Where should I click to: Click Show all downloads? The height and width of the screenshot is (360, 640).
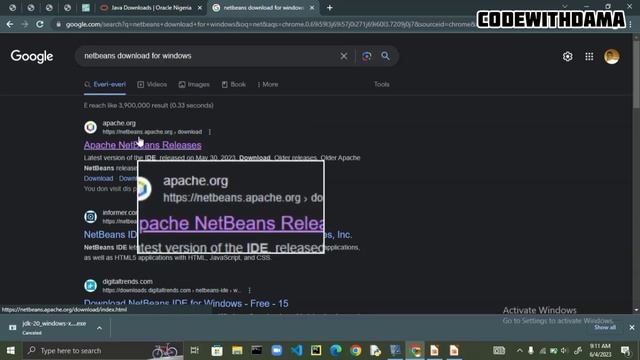tap(605, 327)
